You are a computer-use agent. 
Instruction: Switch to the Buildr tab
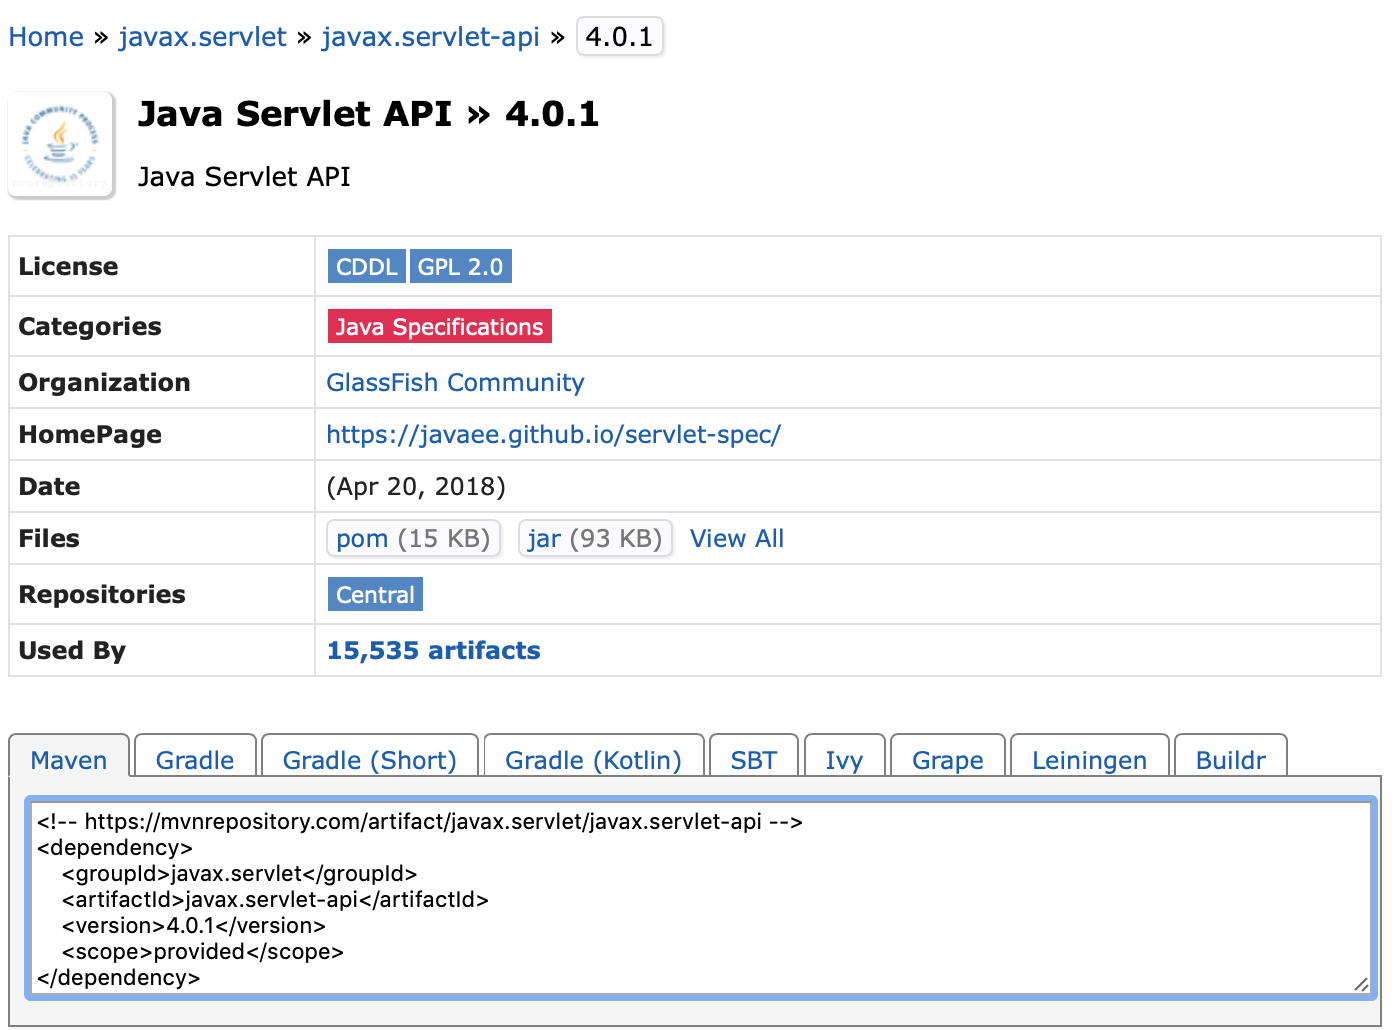pyautogui.click(x=1230, y=757)
